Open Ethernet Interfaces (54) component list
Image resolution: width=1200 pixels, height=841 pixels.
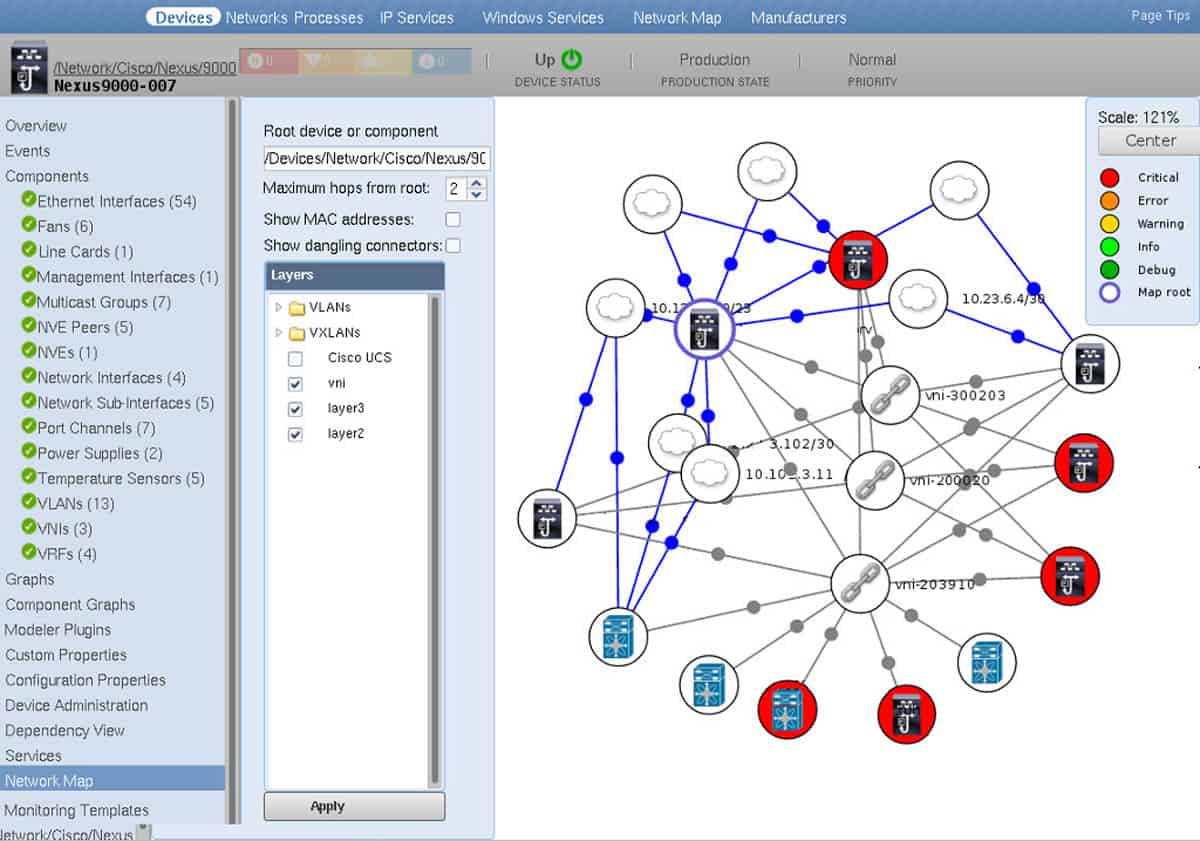(x=117, y=201)
